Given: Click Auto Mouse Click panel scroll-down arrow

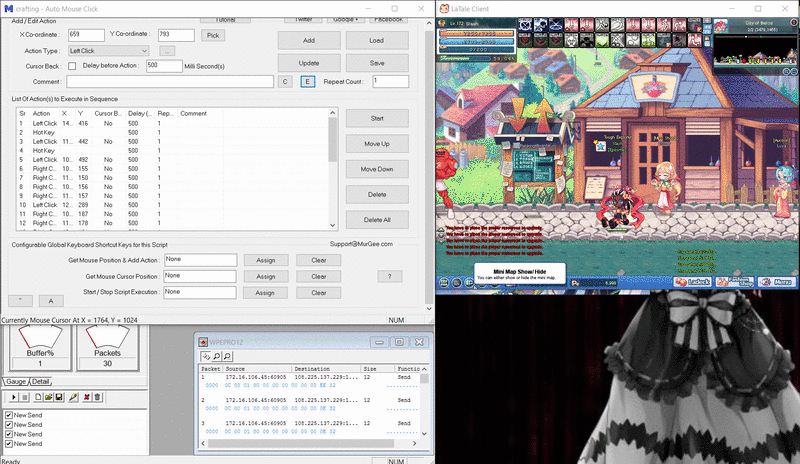Looking at the screenshot, I should [x=429, y=308].
